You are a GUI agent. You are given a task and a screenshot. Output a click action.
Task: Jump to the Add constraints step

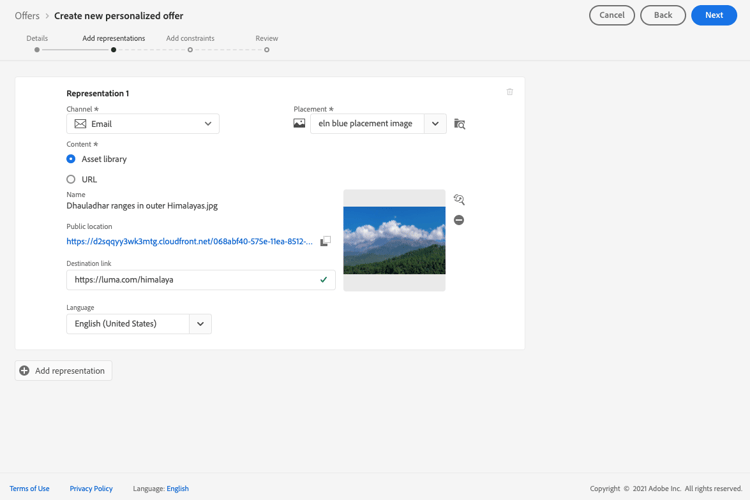click(190, 49)
